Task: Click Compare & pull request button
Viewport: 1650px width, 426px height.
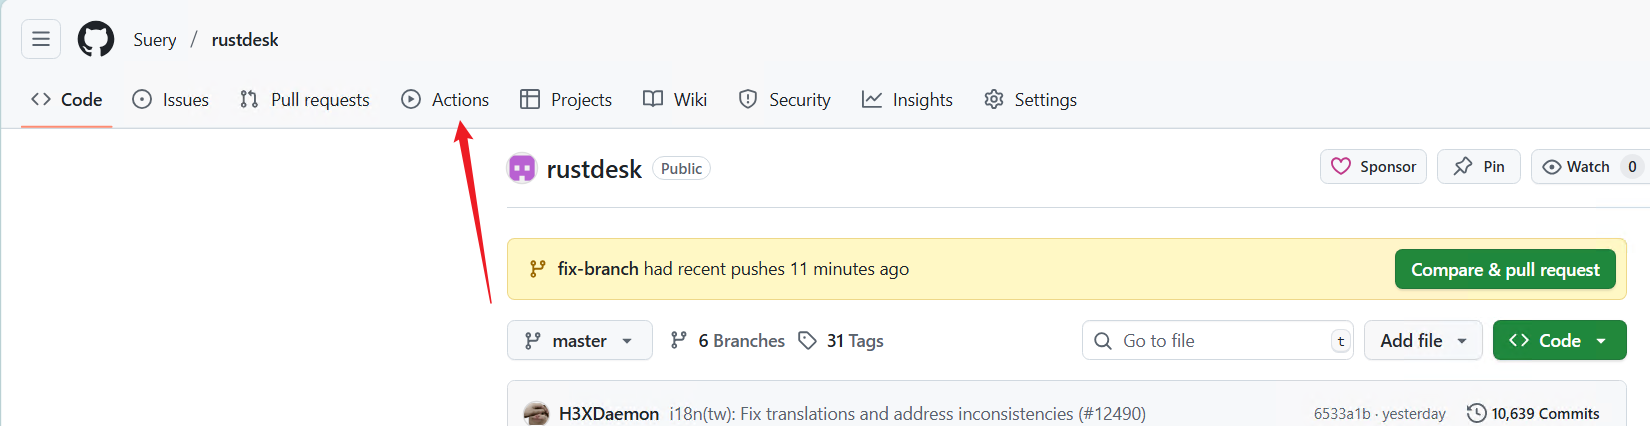Action: (1505, 269)
